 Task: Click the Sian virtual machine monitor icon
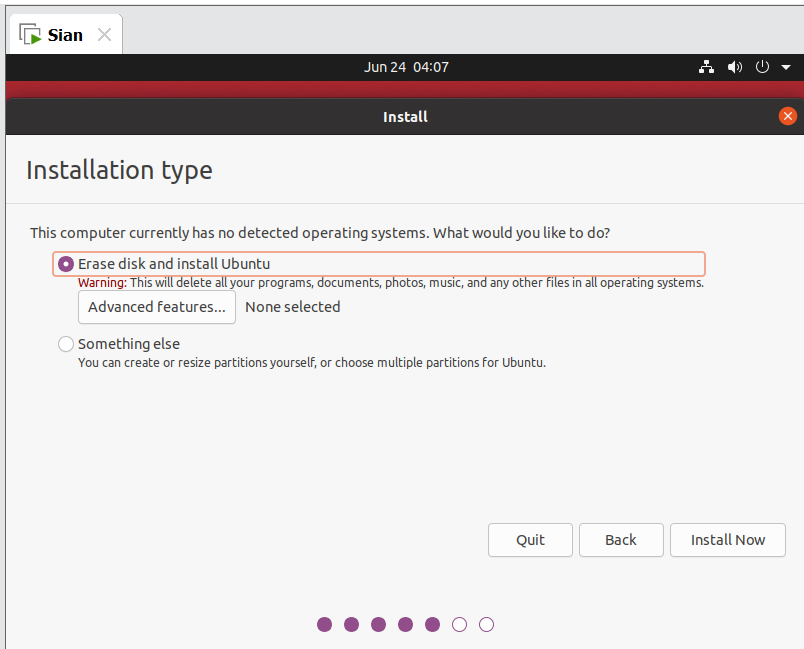[30, 32]
